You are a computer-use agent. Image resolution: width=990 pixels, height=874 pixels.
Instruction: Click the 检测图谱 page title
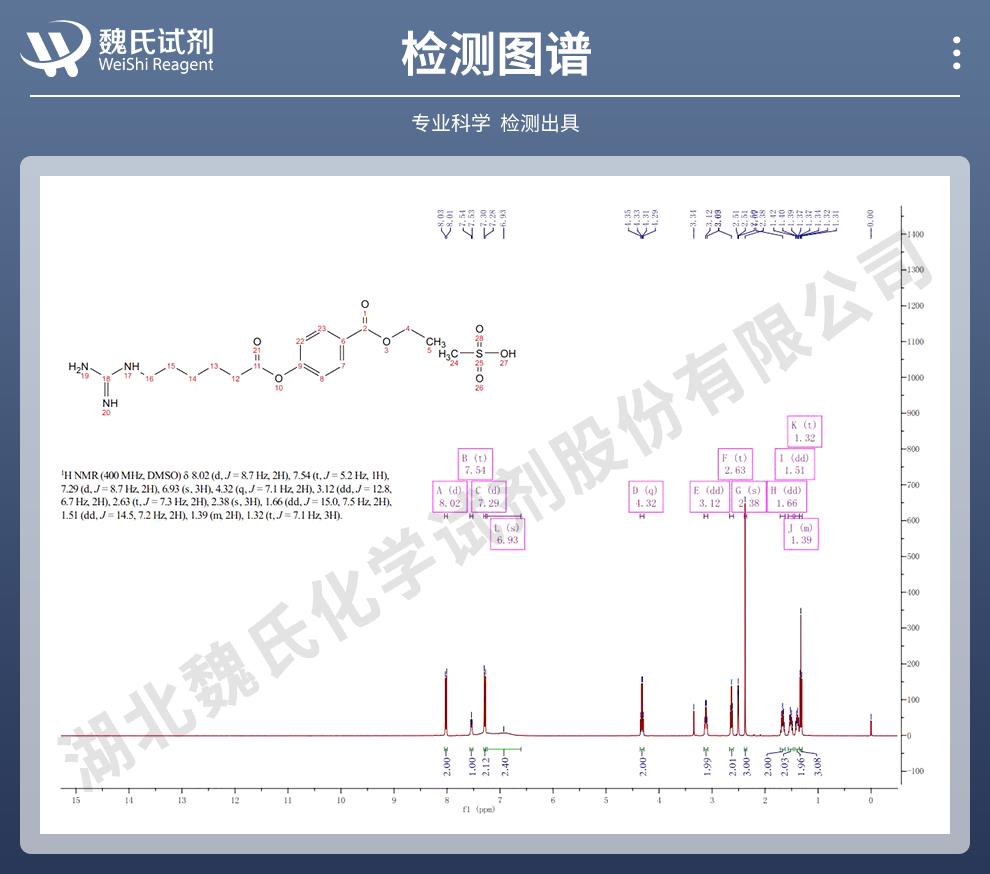click(x=495, y=53)
